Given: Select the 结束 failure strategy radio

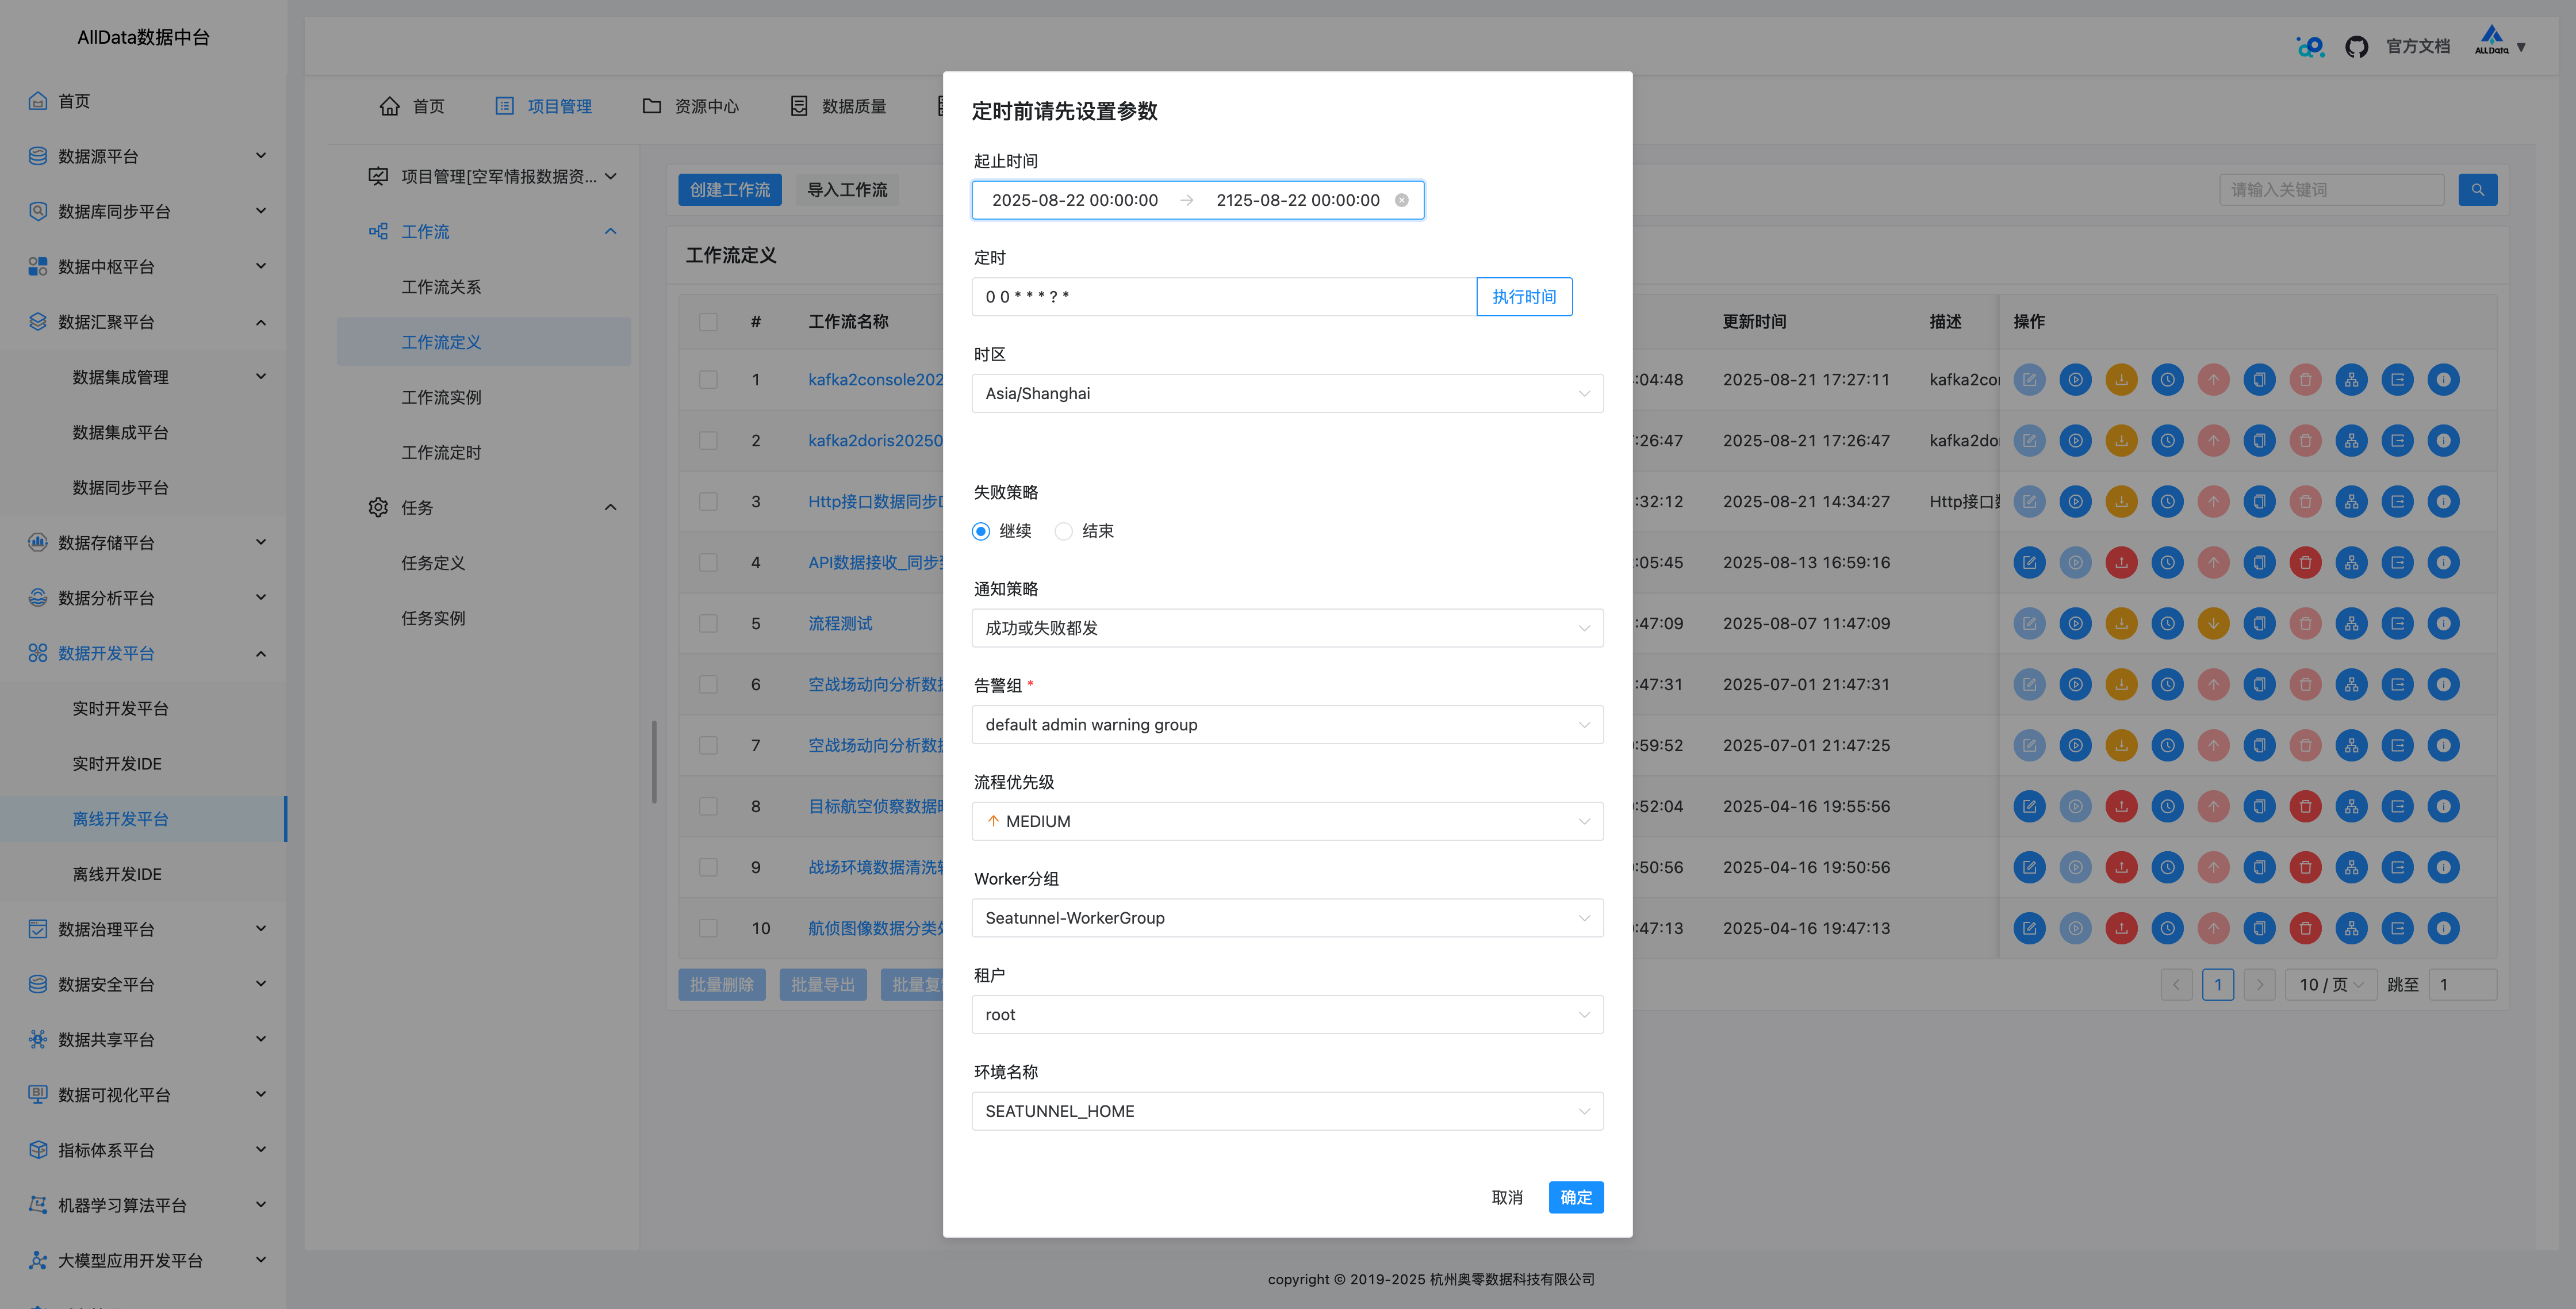Looking at the screenshot, I should click(x=1063, y=531).
